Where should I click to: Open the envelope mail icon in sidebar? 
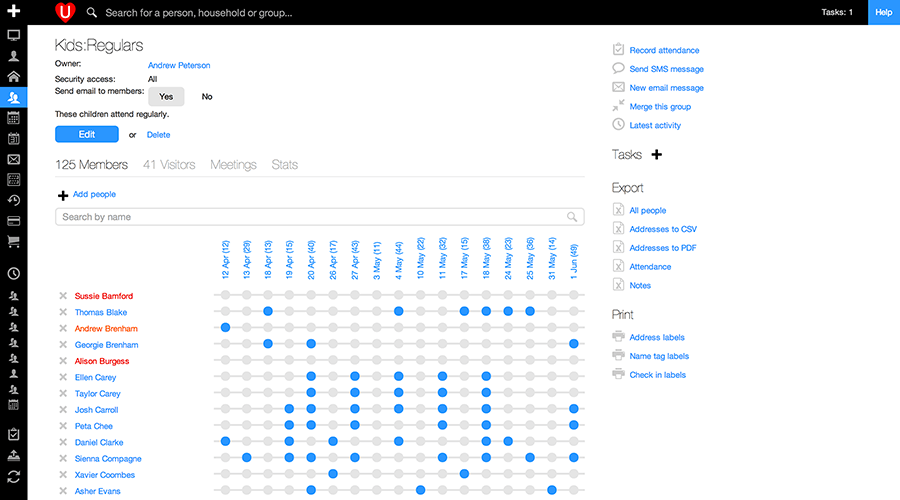tap(13, 159)
